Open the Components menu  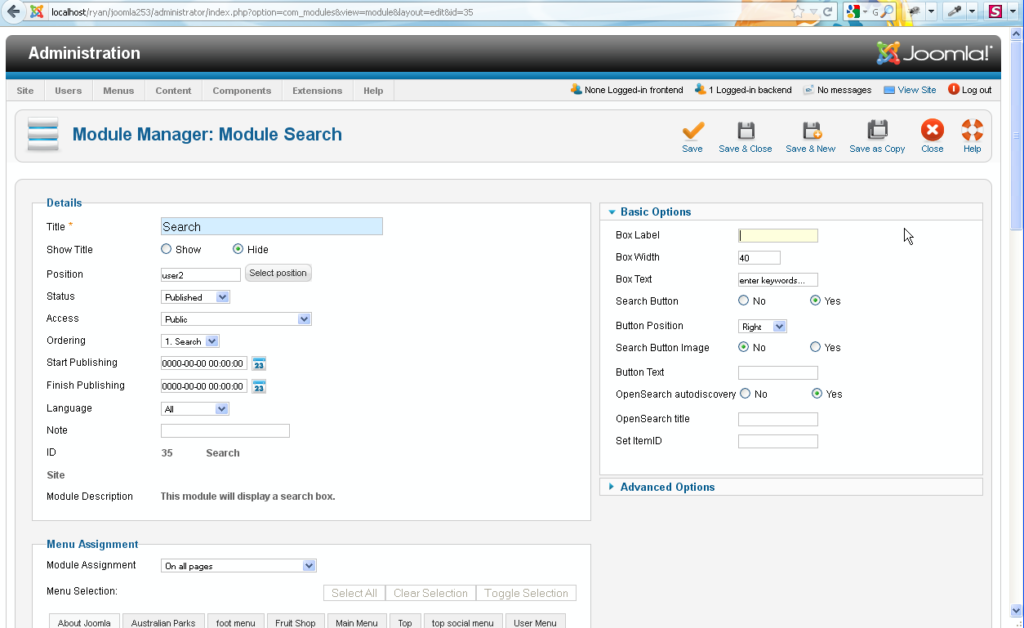(241, 91)
